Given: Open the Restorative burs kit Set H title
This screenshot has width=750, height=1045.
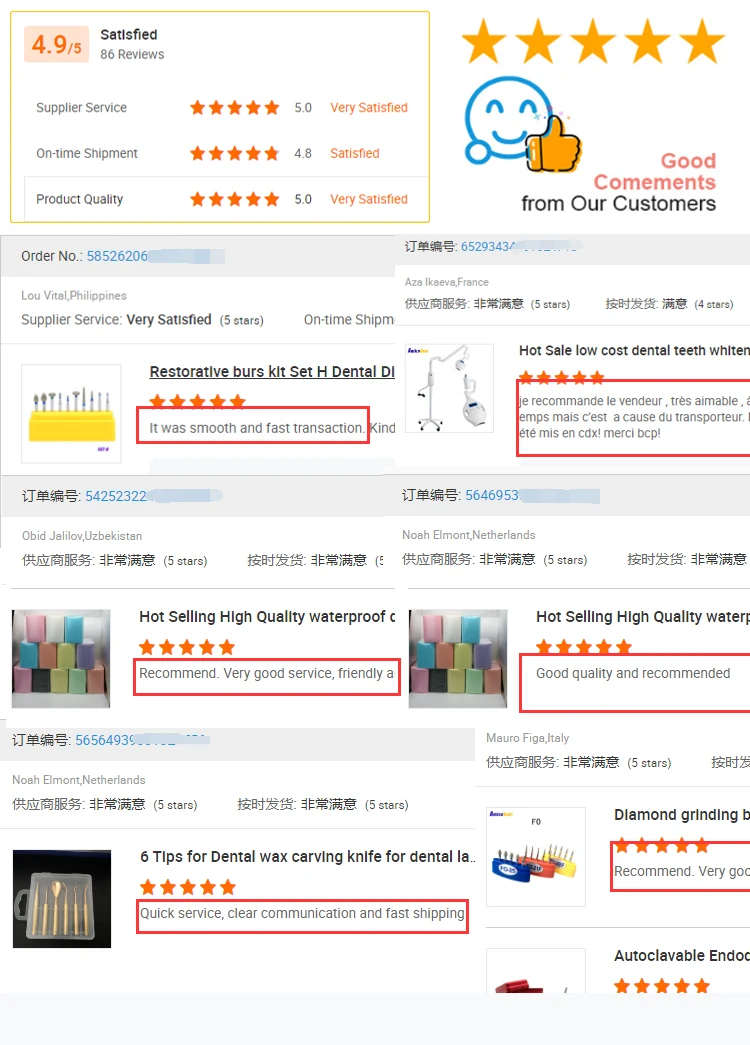Looking at the screenshot, I should click(x=272, y=372).
